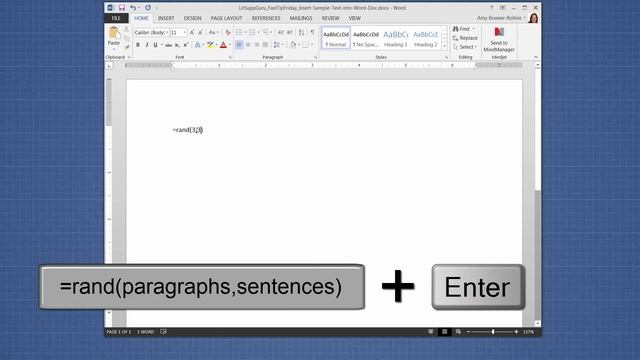Toggle Italic formatting
This screenshot has height=360, width=640.
tap(147, 45)
